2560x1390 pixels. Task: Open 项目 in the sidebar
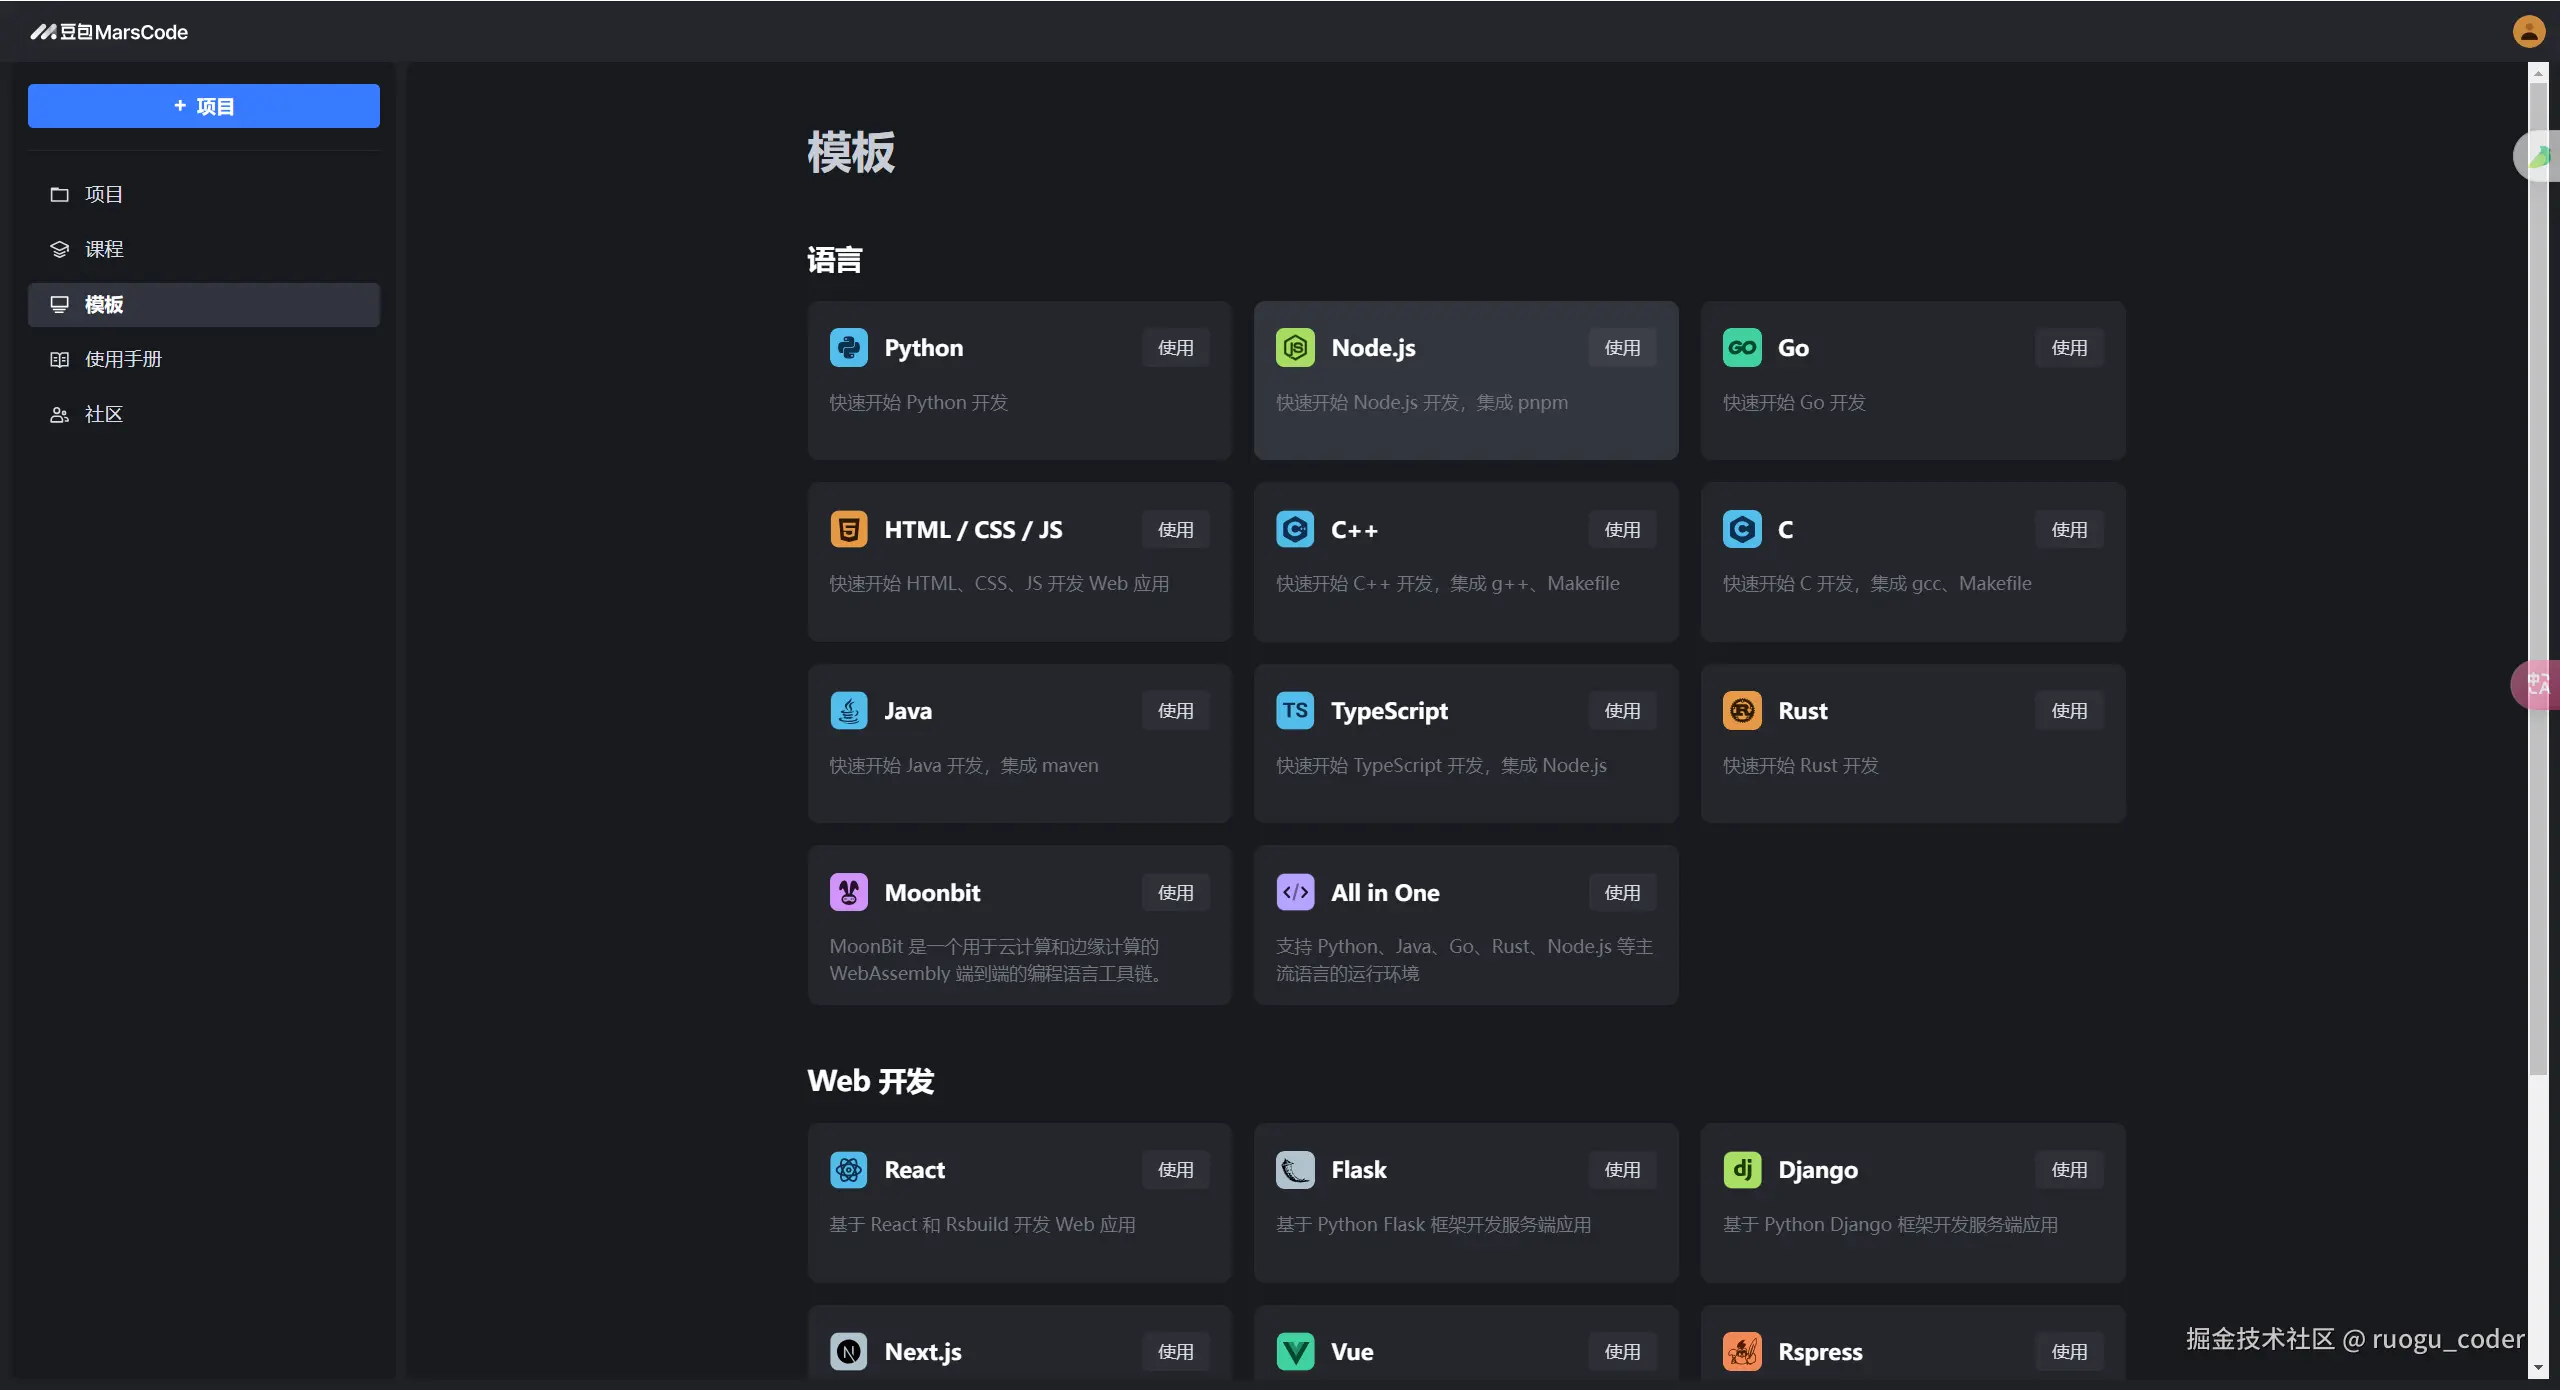tap(103, 195)
